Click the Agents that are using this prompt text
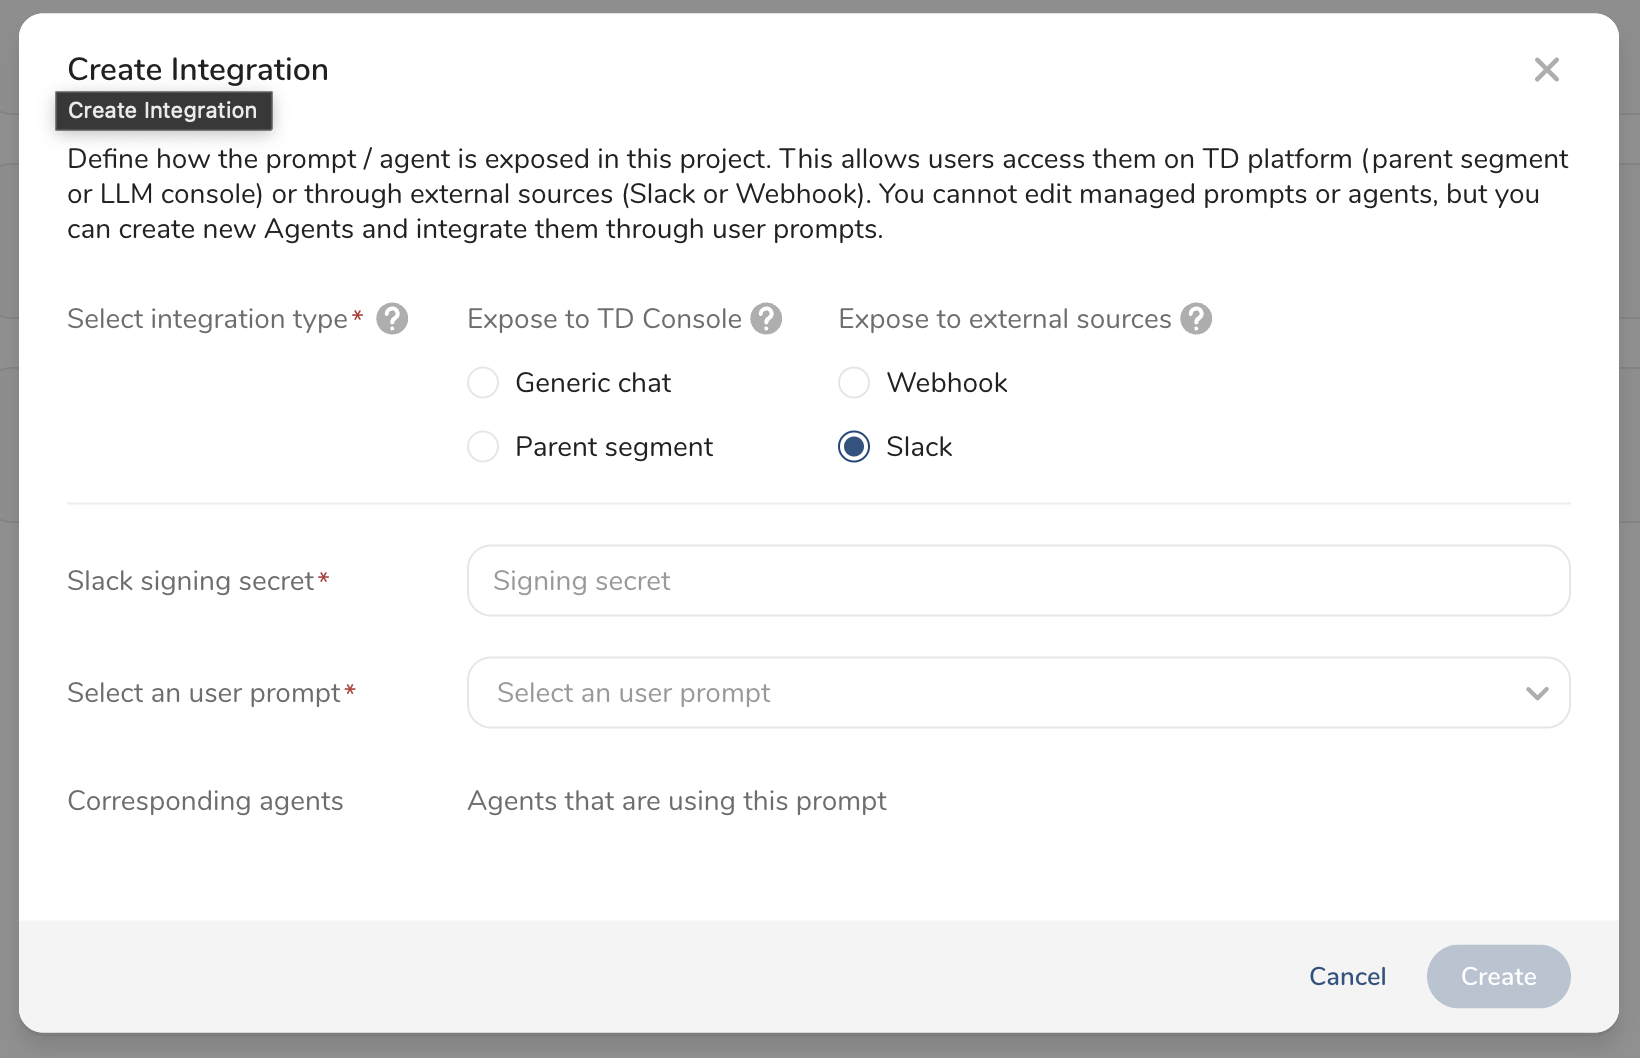The image size is (1640, 1058). 677,801
